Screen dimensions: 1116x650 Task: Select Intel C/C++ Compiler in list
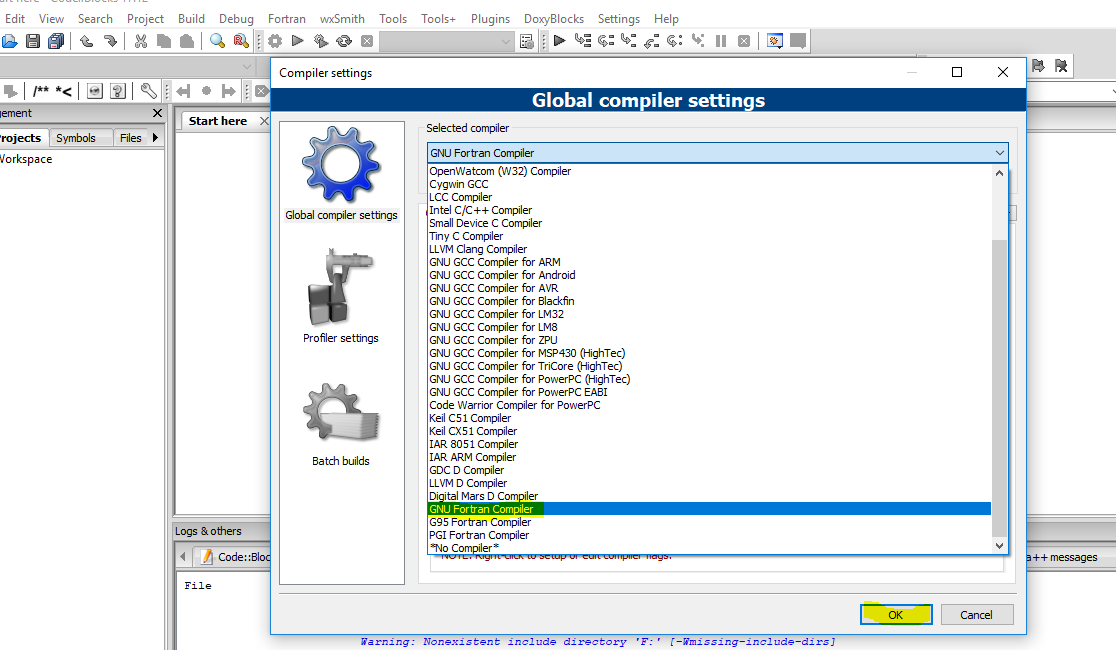709,210
